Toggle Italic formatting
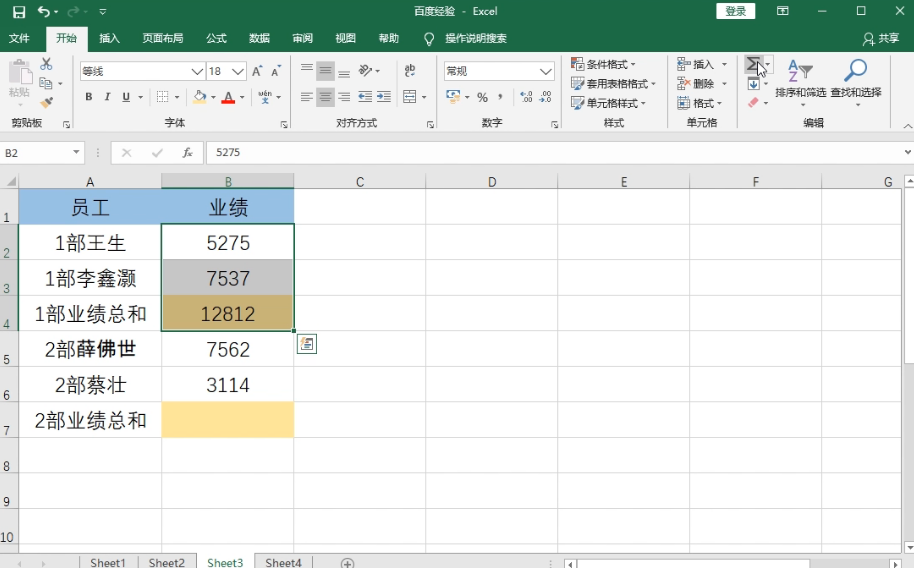The width and height of the screenshot is (914, 568). [107, 97]
